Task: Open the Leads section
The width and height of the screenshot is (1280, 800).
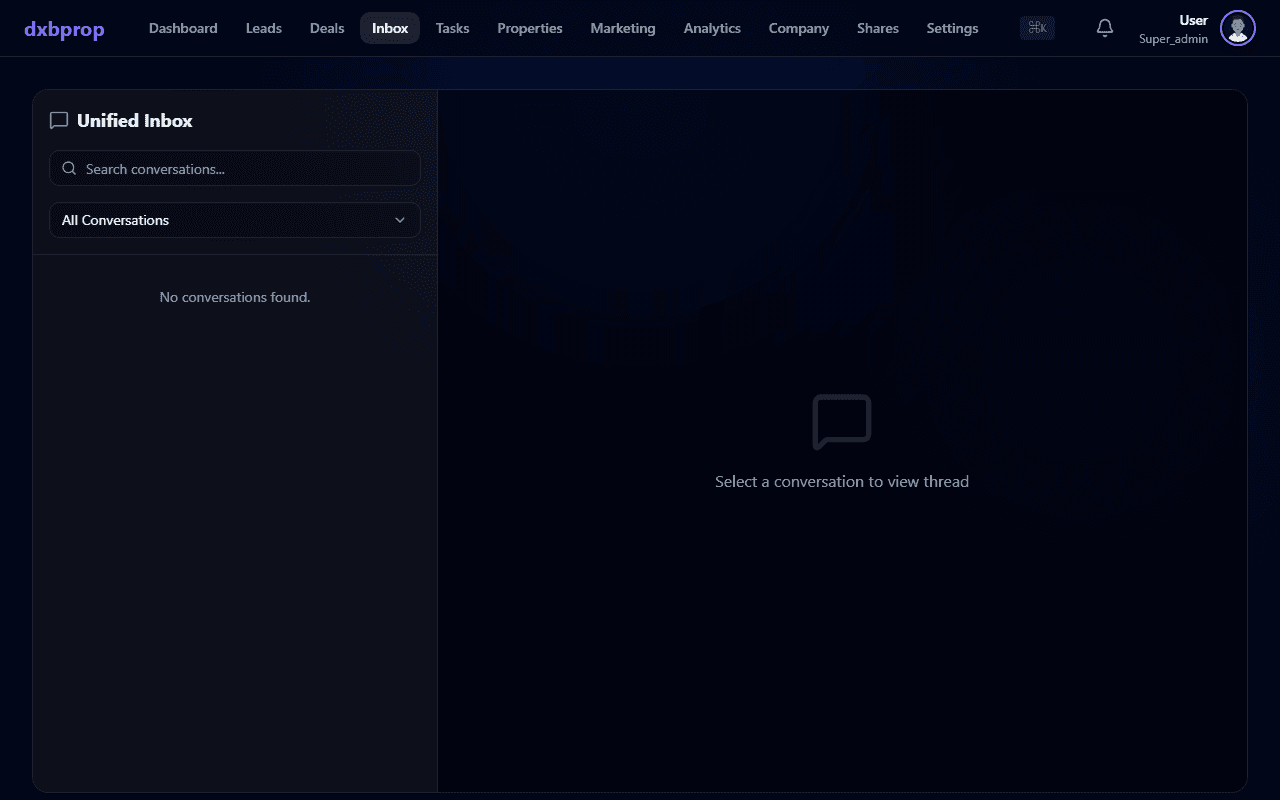Action: pyautogui.click(x=264, y=28)
